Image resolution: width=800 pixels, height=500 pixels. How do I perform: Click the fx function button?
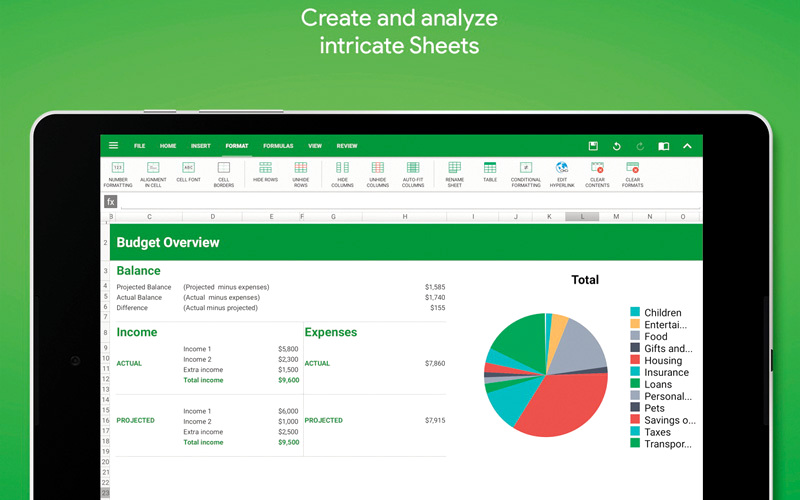tap(111, 202)
